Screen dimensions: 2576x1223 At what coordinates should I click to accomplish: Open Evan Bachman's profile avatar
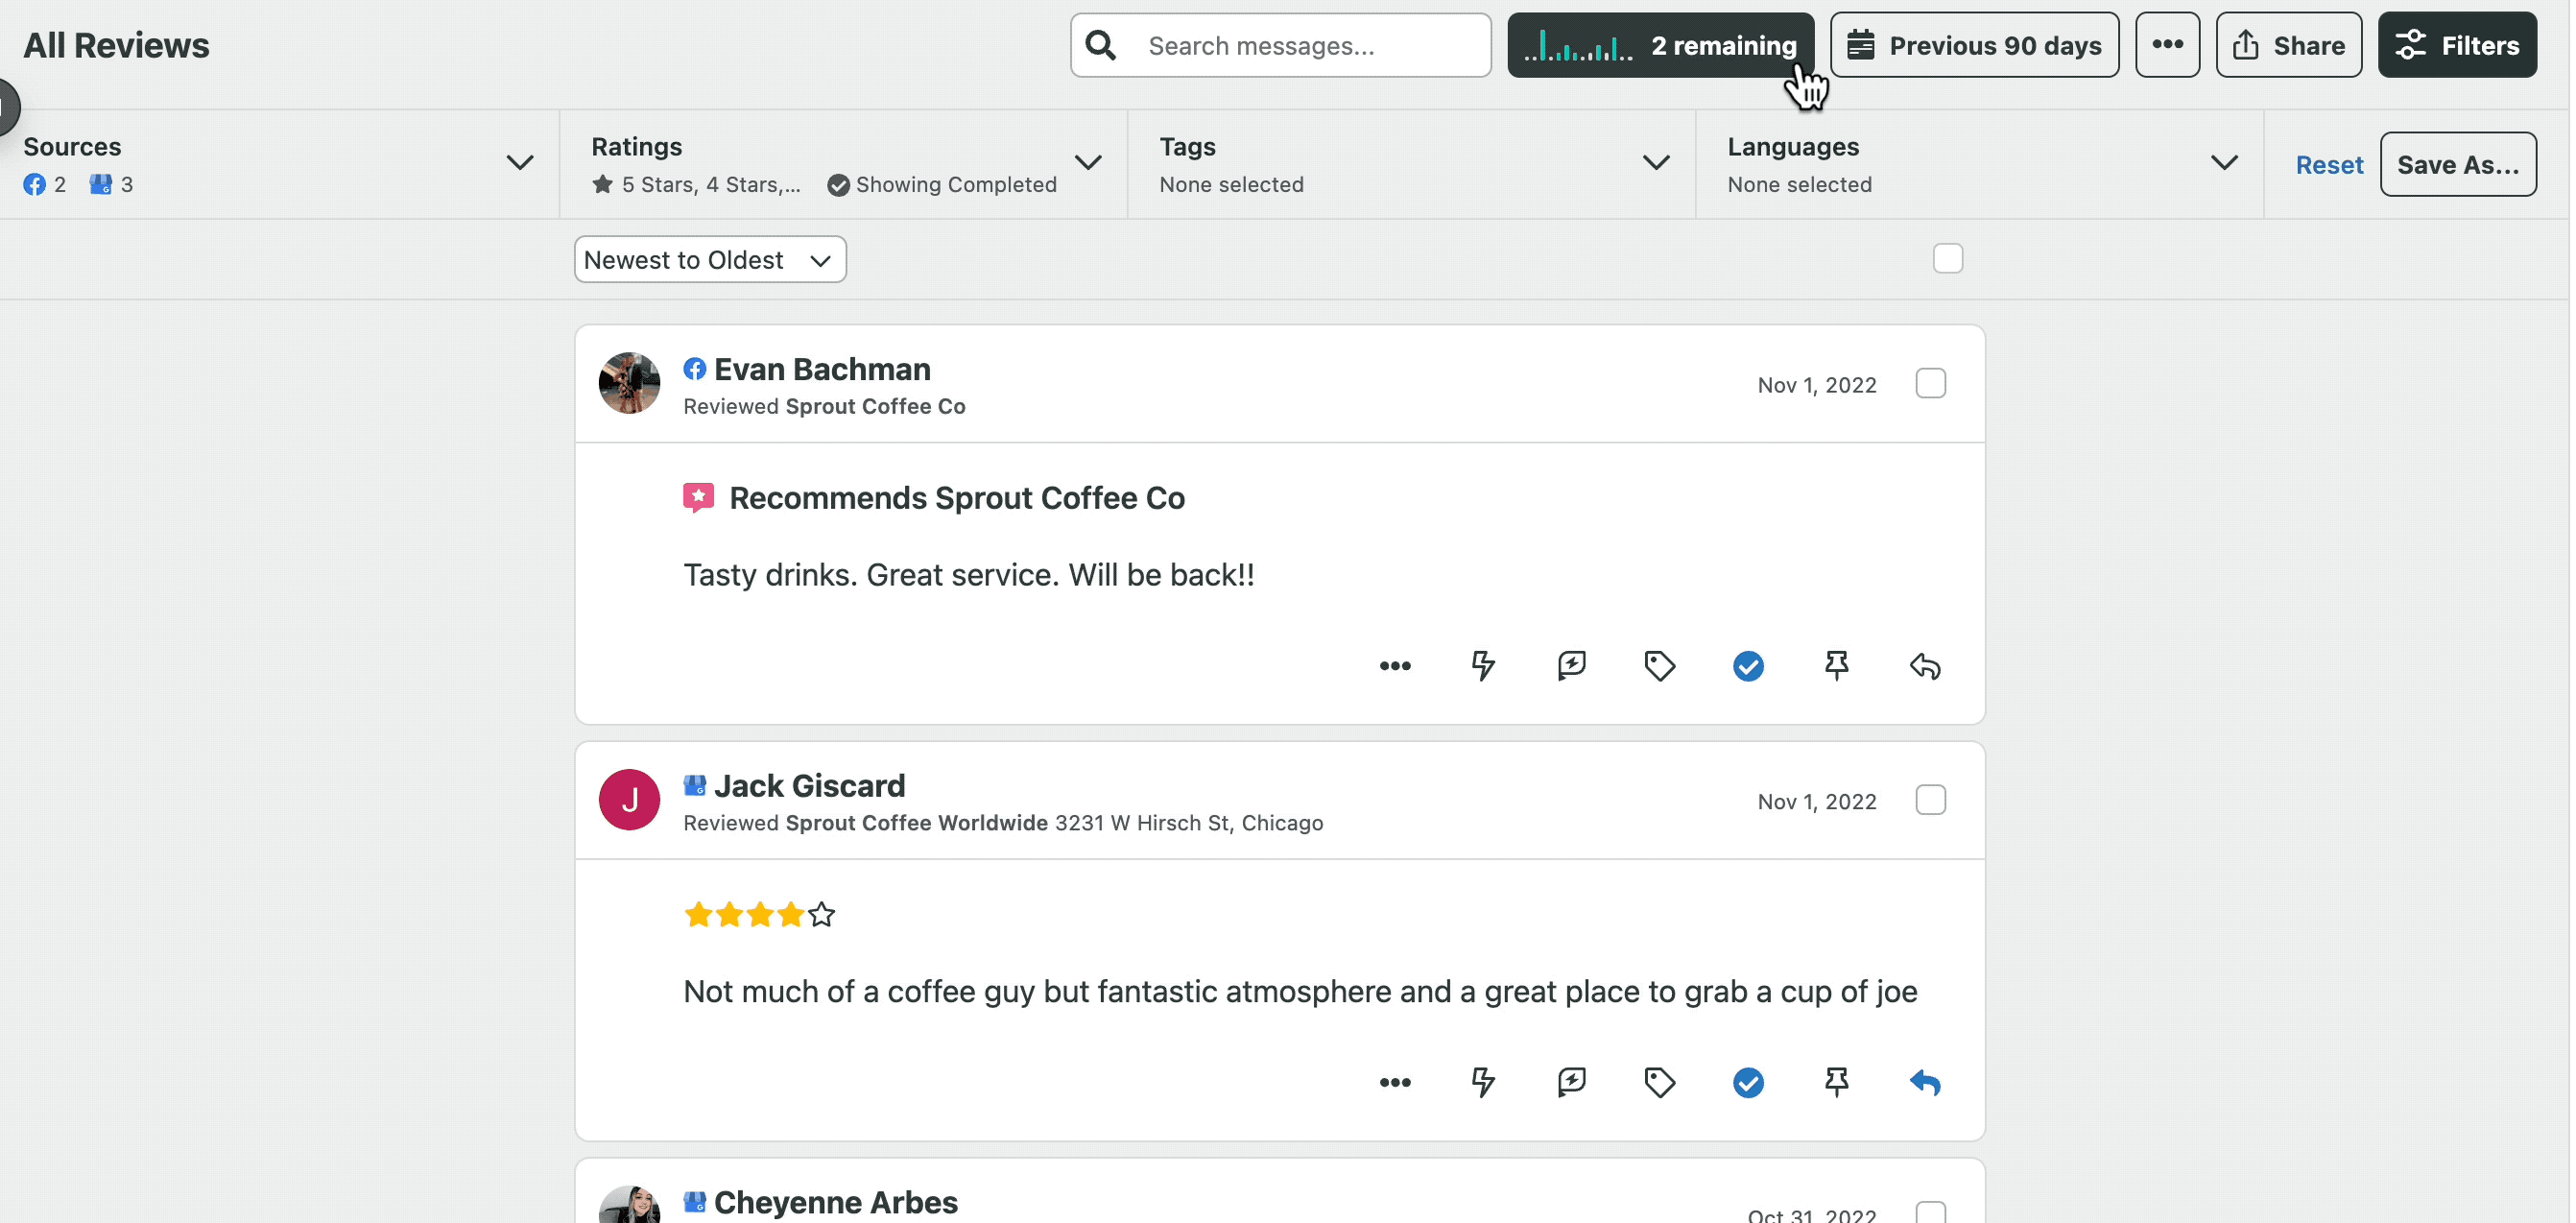[x=629, y=383]
